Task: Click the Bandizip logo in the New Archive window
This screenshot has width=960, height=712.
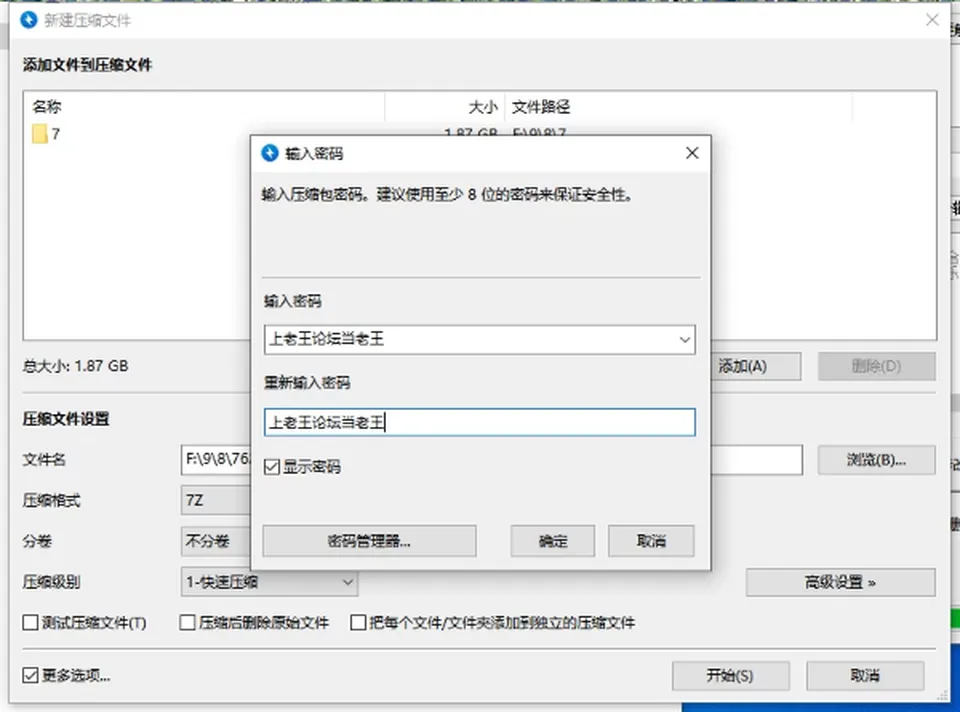Action: (29, 20)
